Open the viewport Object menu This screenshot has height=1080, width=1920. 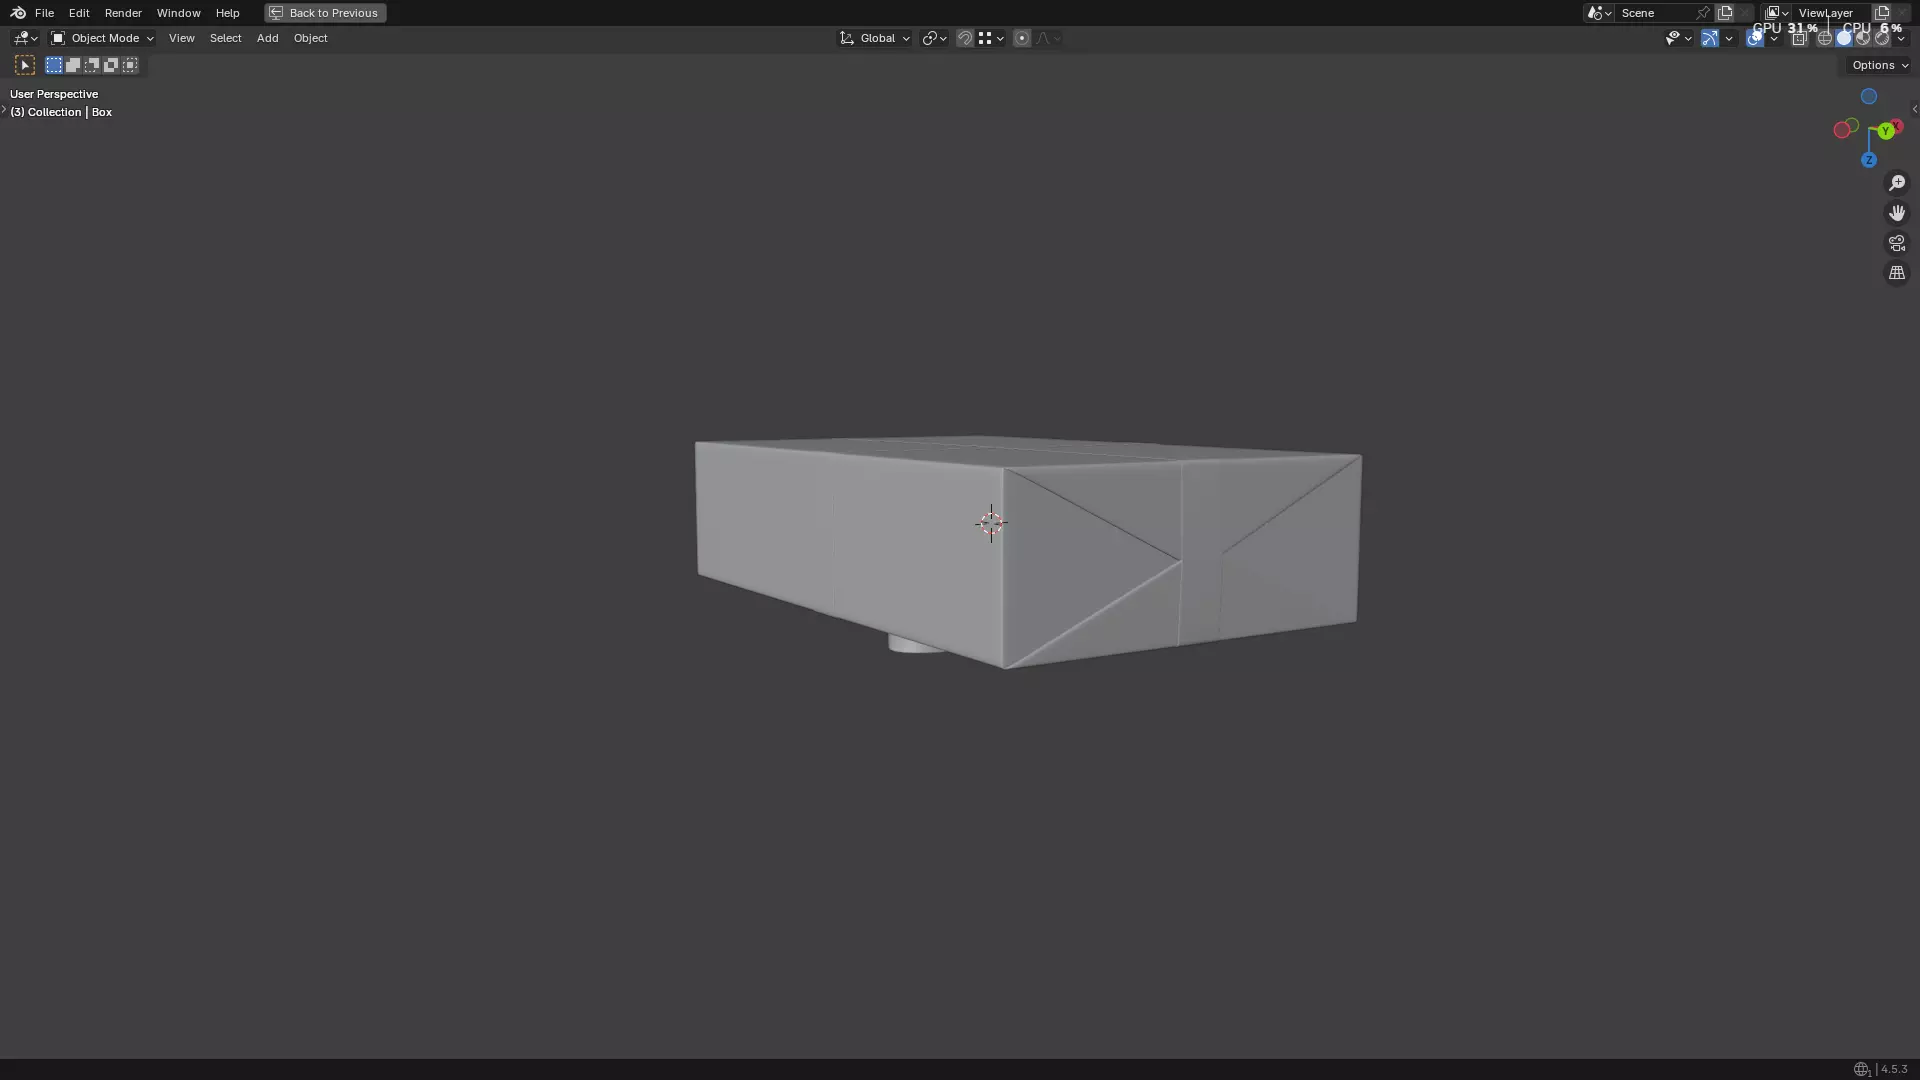(x=310, y=38)
